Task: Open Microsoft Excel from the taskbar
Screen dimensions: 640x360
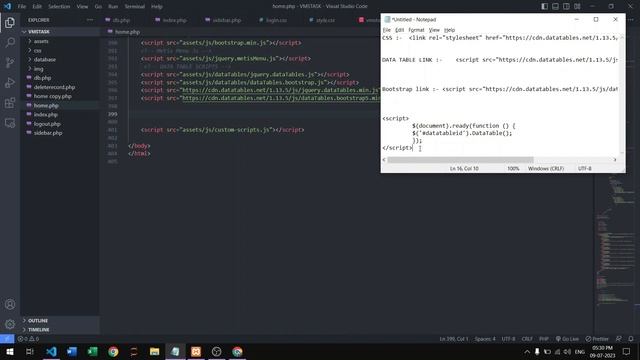Action: point(93,351)
